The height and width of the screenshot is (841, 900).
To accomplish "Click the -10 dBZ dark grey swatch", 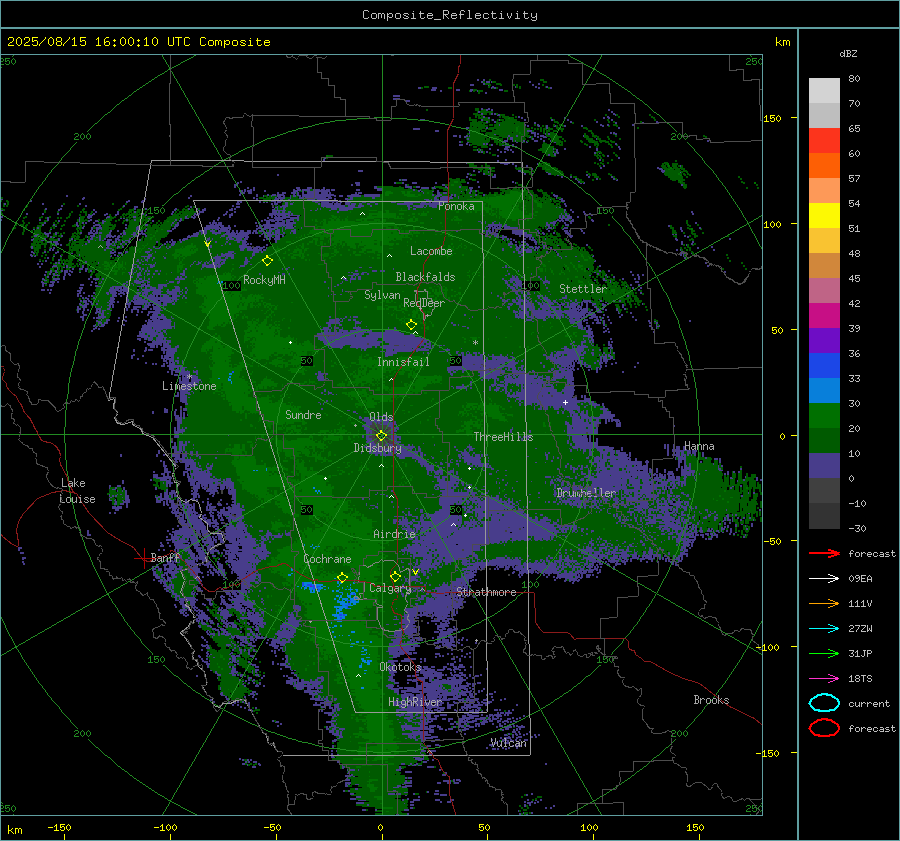I will 824,515.
